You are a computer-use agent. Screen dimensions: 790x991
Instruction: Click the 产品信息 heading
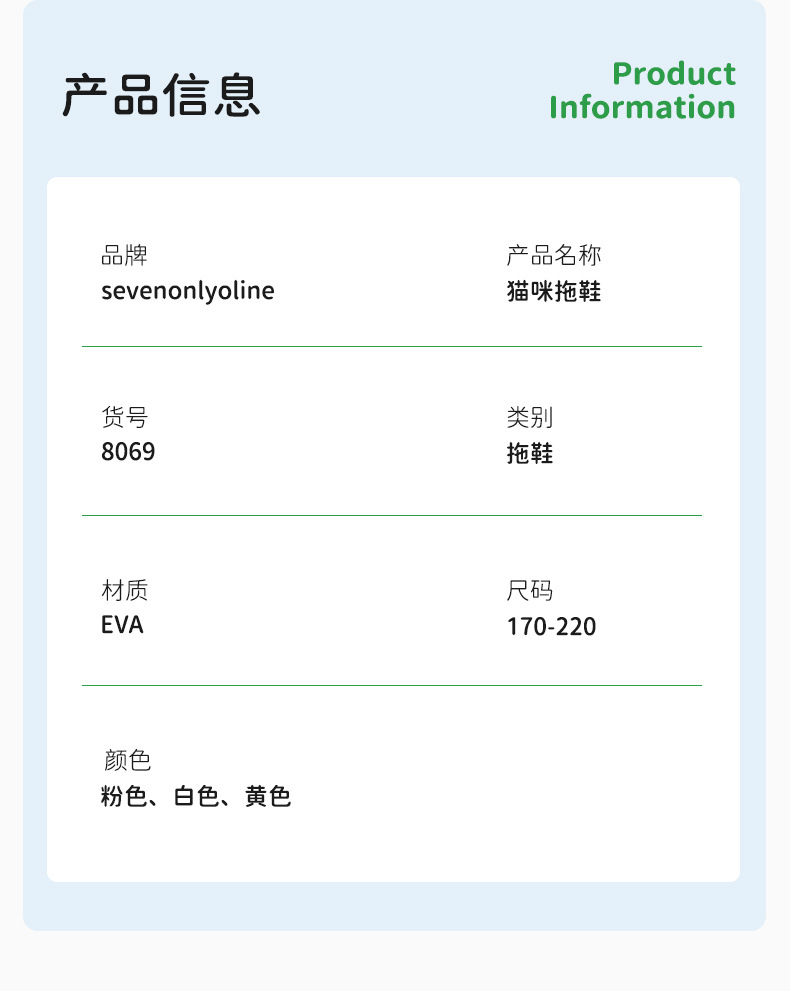tap(162, 96)
